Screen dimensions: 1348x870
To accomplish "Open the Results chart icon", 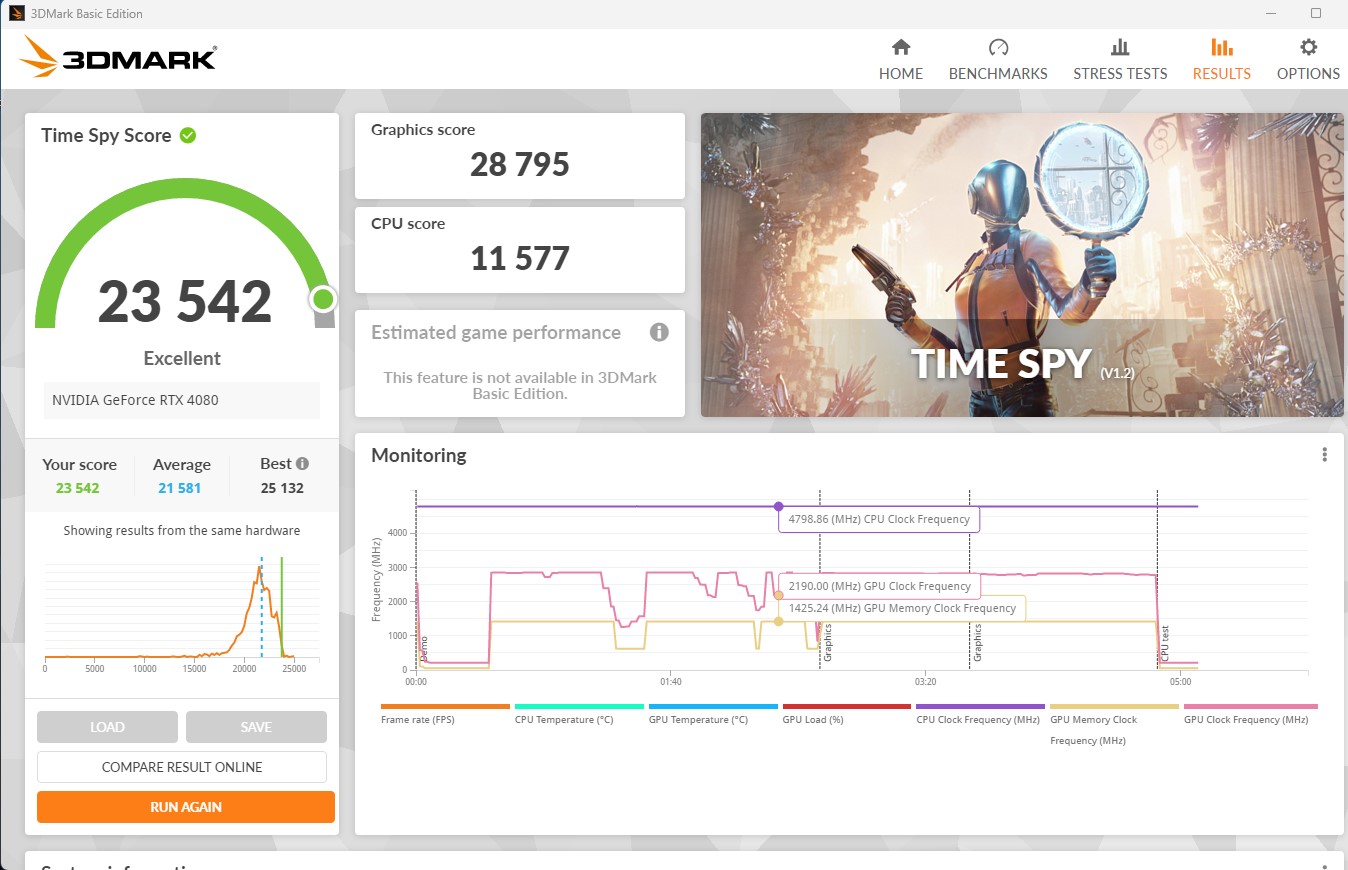I will pyautogui.click(x=1221, y=47).
